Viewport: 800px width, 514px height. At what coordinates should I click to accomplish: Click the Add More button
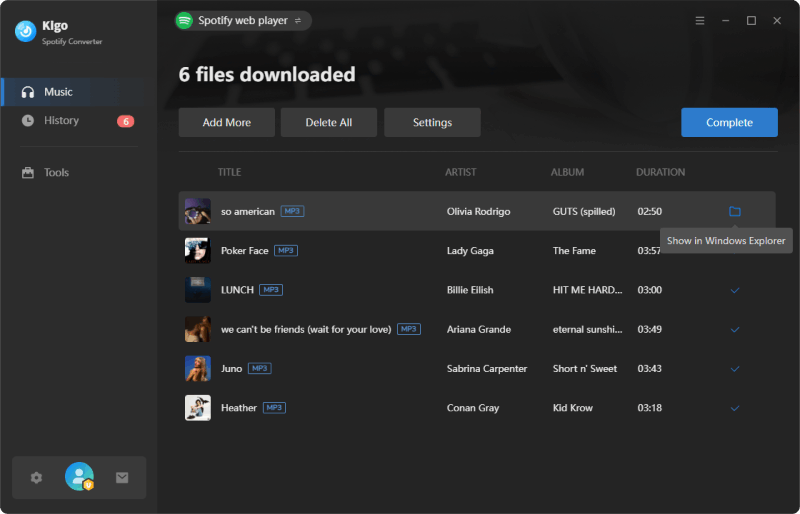[x=227, y=123]
